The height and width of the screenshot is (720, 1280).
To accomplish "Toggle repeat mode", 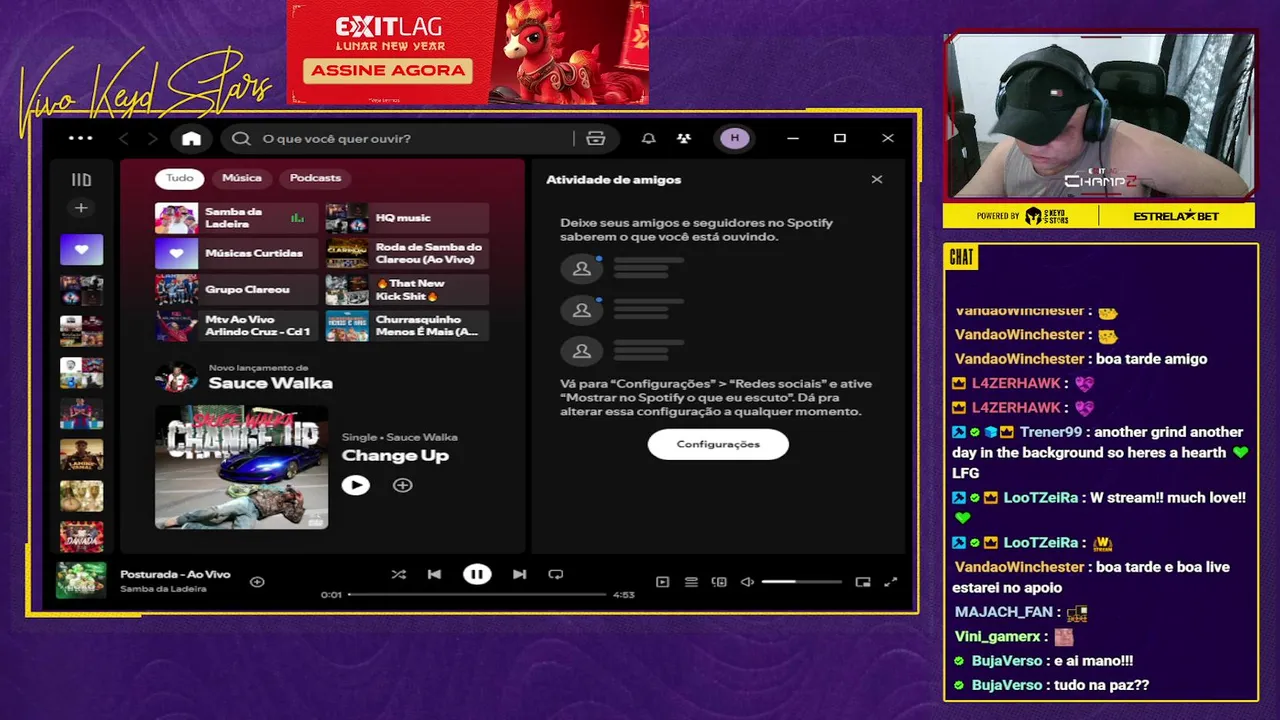I will point(556,574).
